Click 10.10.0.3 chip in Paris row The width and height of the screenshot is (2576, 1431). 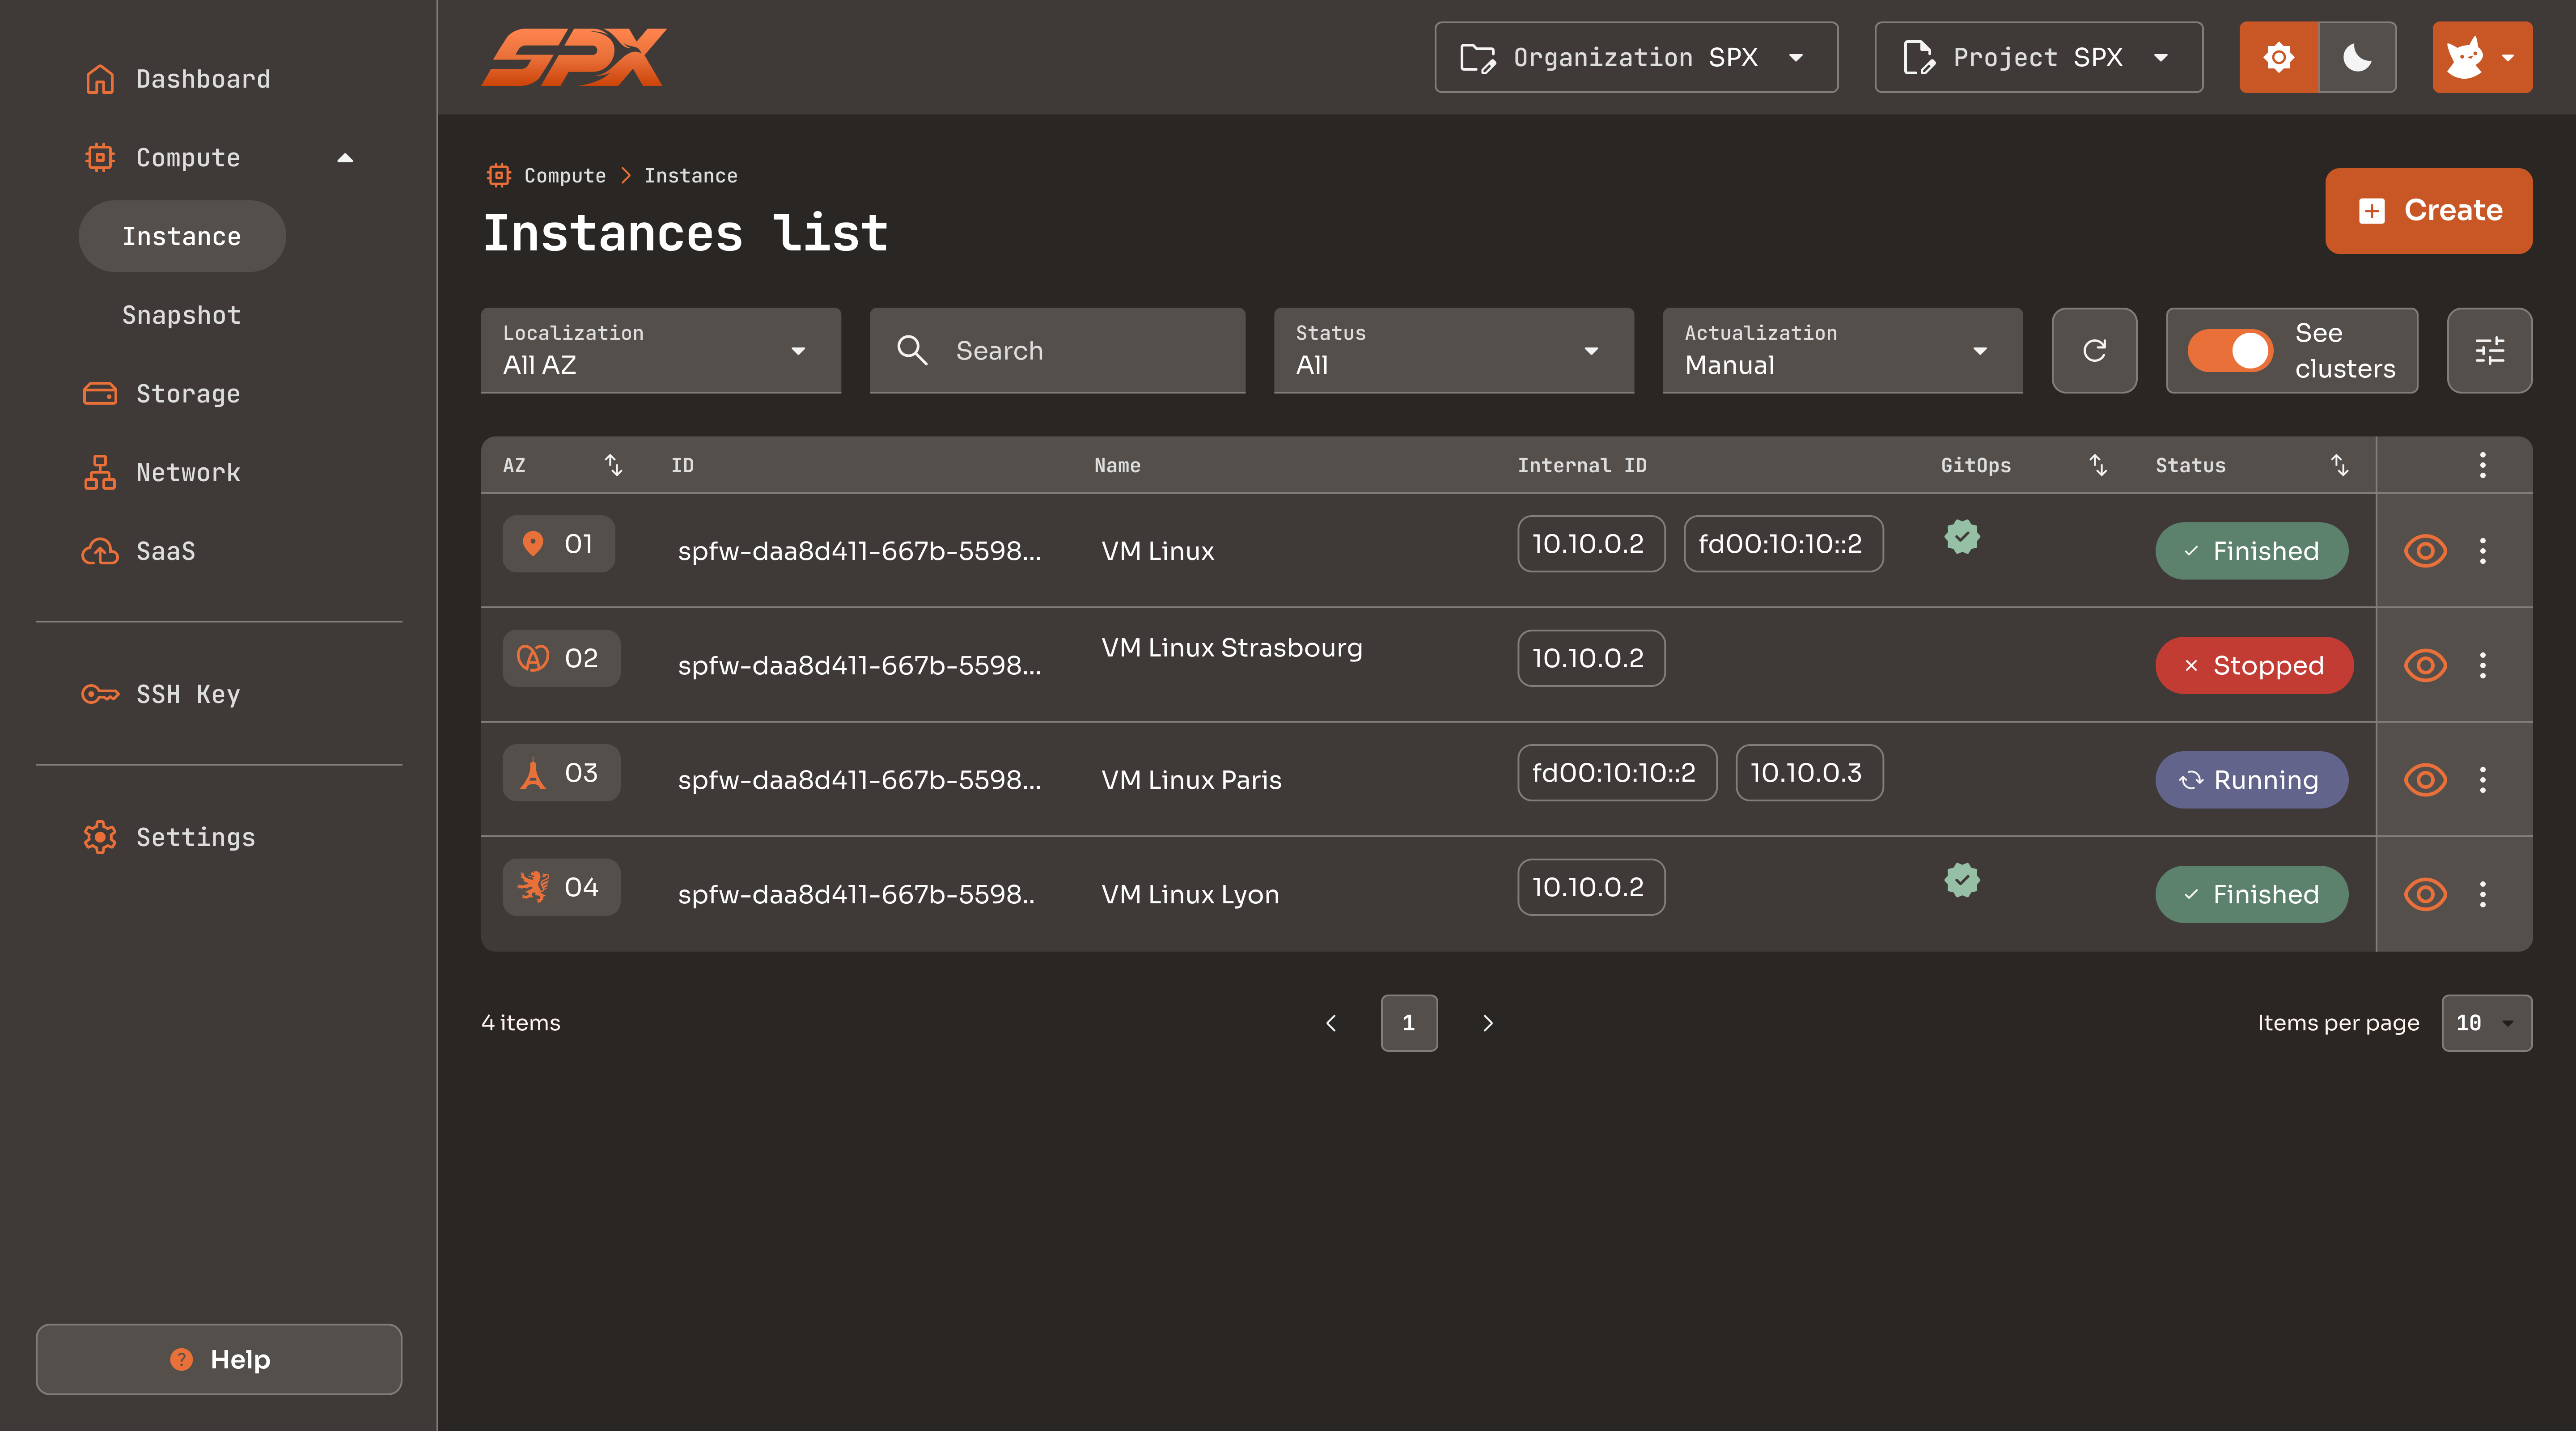(1809, 773)
